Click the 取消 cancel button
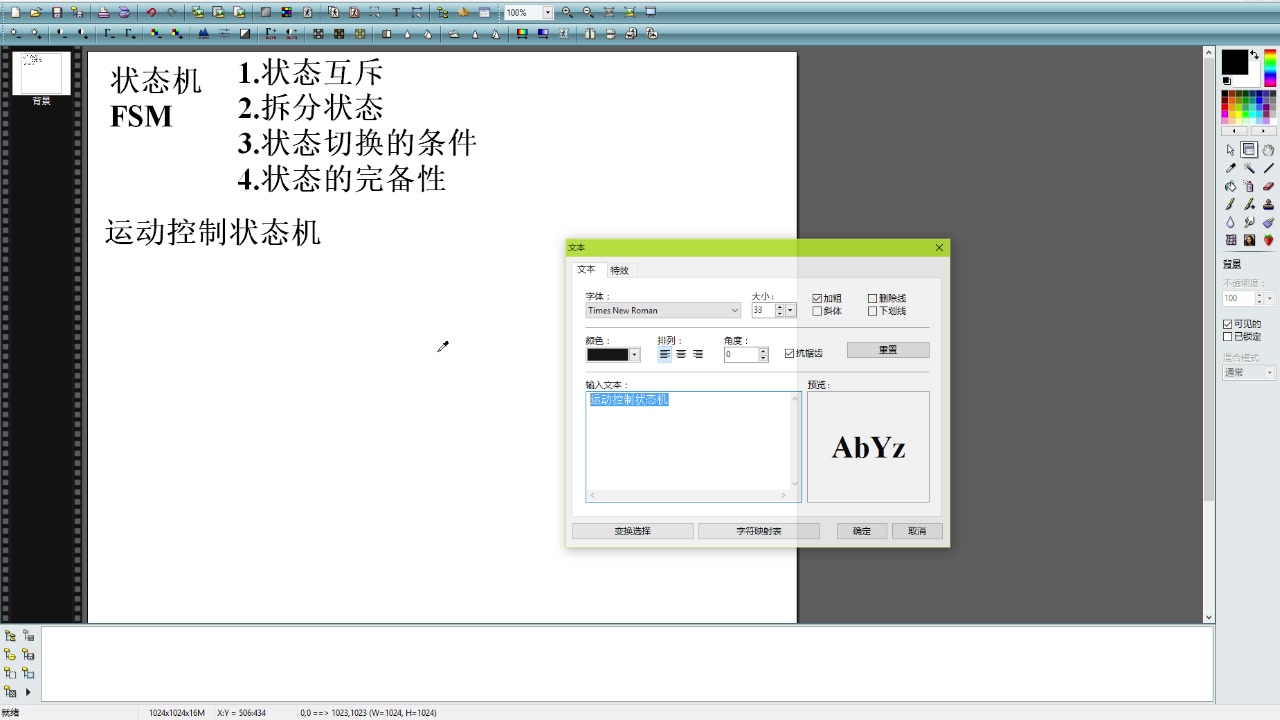 [x=917, y=531]
